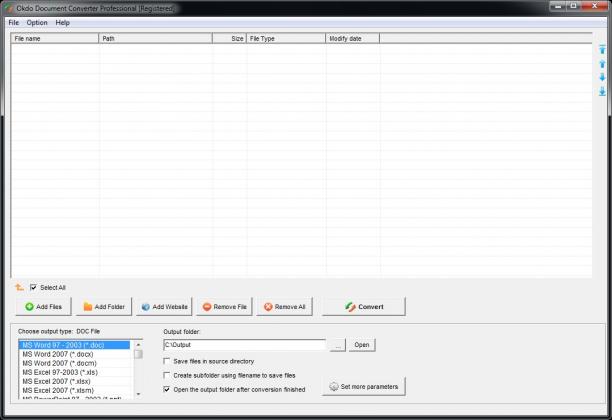Move selected file to bottom of list

[602, 92]
